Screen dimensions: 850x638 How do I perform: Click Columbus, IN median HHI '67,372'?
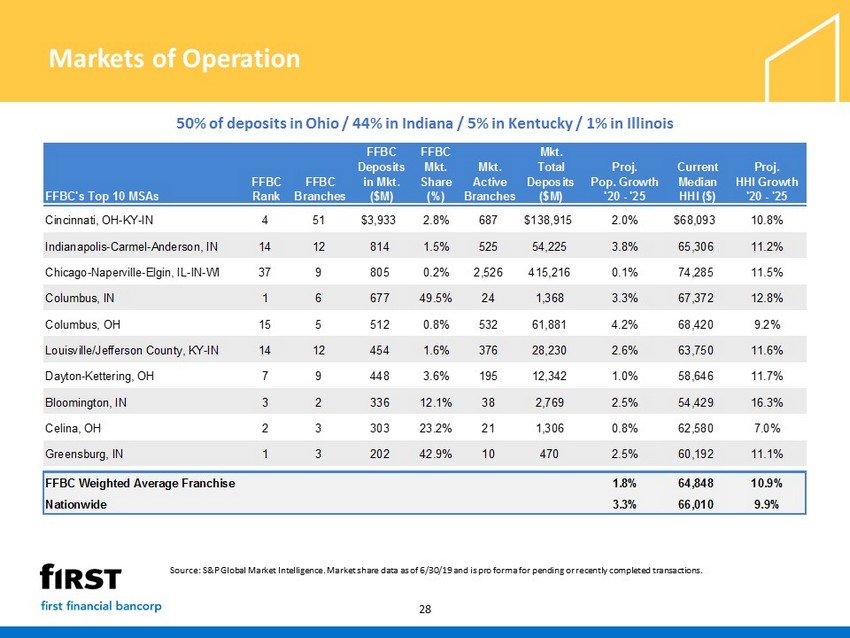[x=696, y=298]
